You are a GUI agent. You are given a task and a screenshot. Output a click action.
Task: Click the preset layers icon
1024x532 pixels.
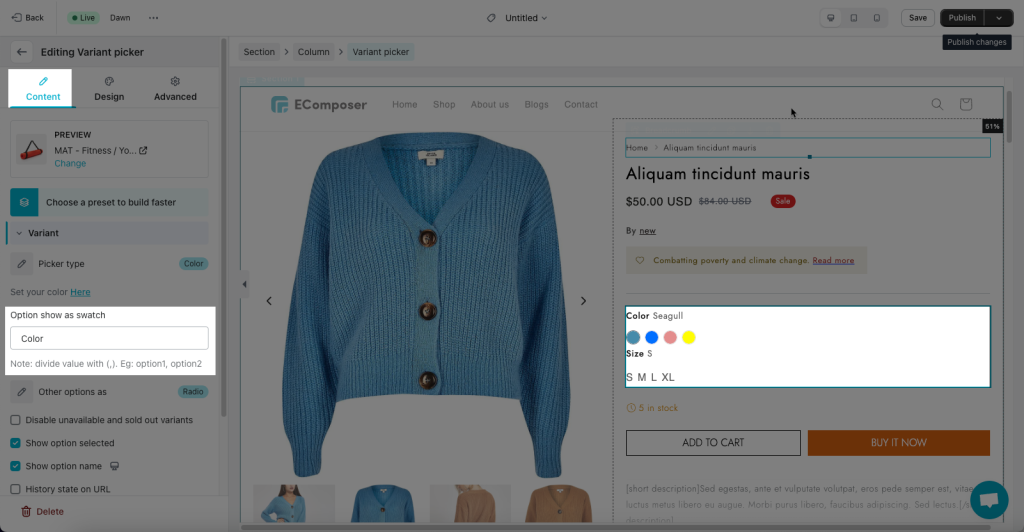[24, 202]
